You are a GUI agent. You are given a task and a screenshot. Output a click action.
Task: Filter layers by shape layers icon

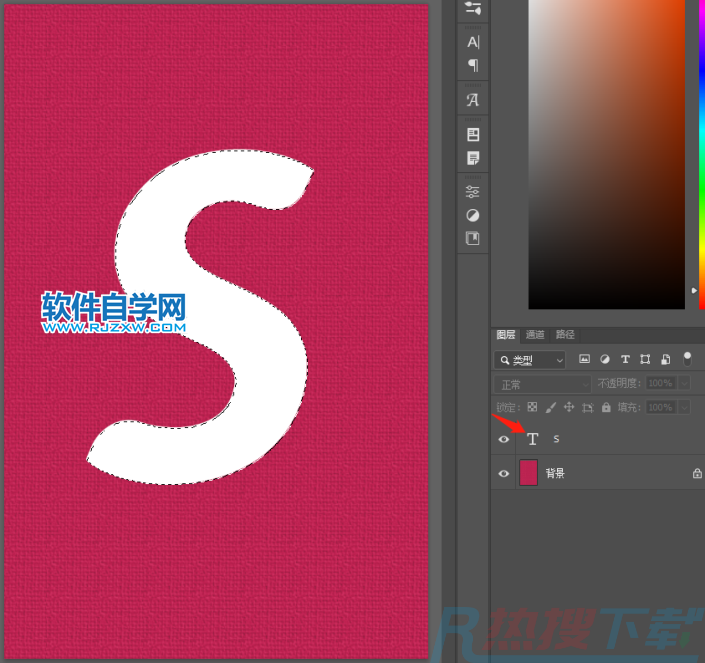645,359
